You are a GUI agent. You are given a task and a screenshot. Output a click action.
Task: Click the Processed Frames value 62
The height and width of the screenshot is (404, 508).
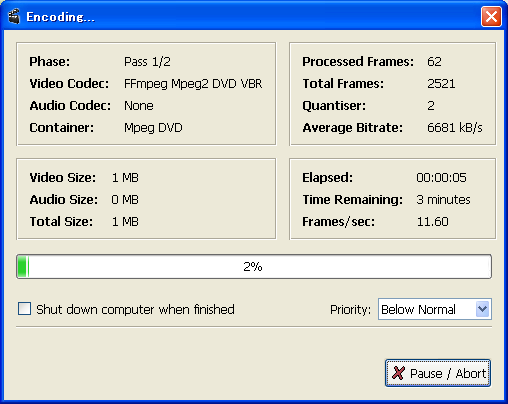(434, 62)
